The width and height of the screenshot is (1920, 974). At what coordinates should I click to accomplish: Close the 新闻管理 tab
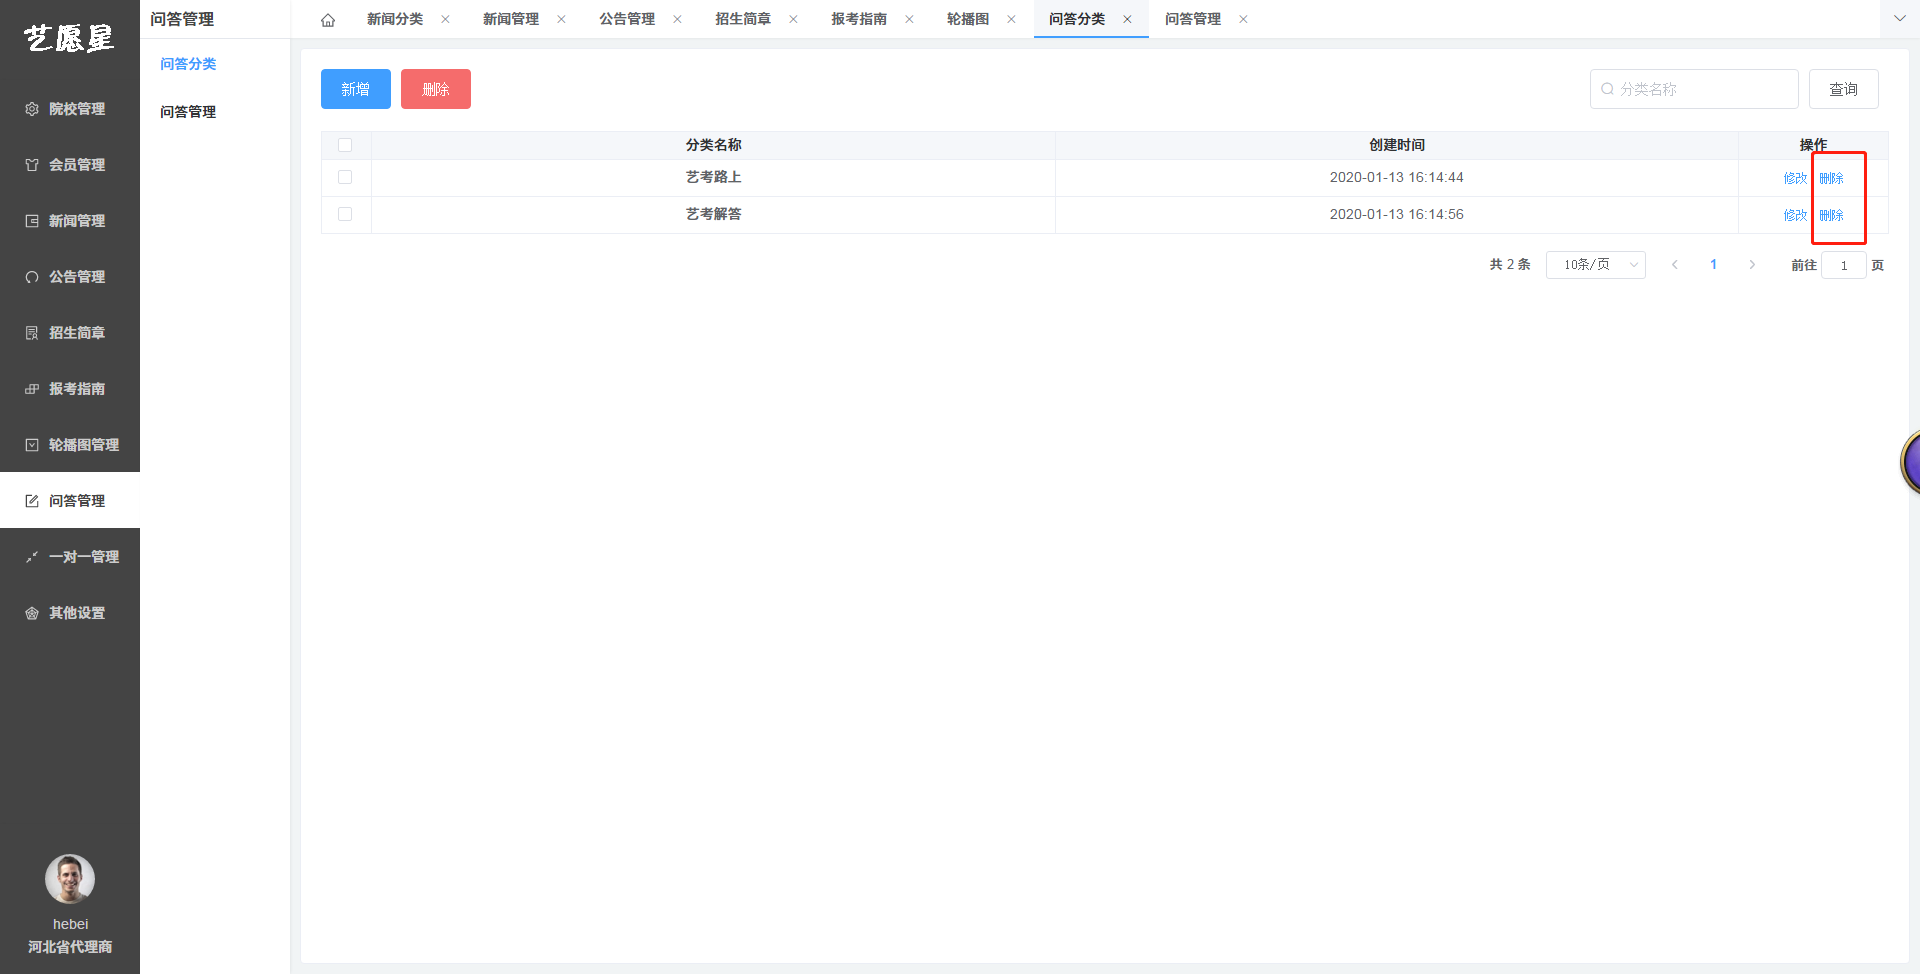pyautogui.click(x=561, y=19)
